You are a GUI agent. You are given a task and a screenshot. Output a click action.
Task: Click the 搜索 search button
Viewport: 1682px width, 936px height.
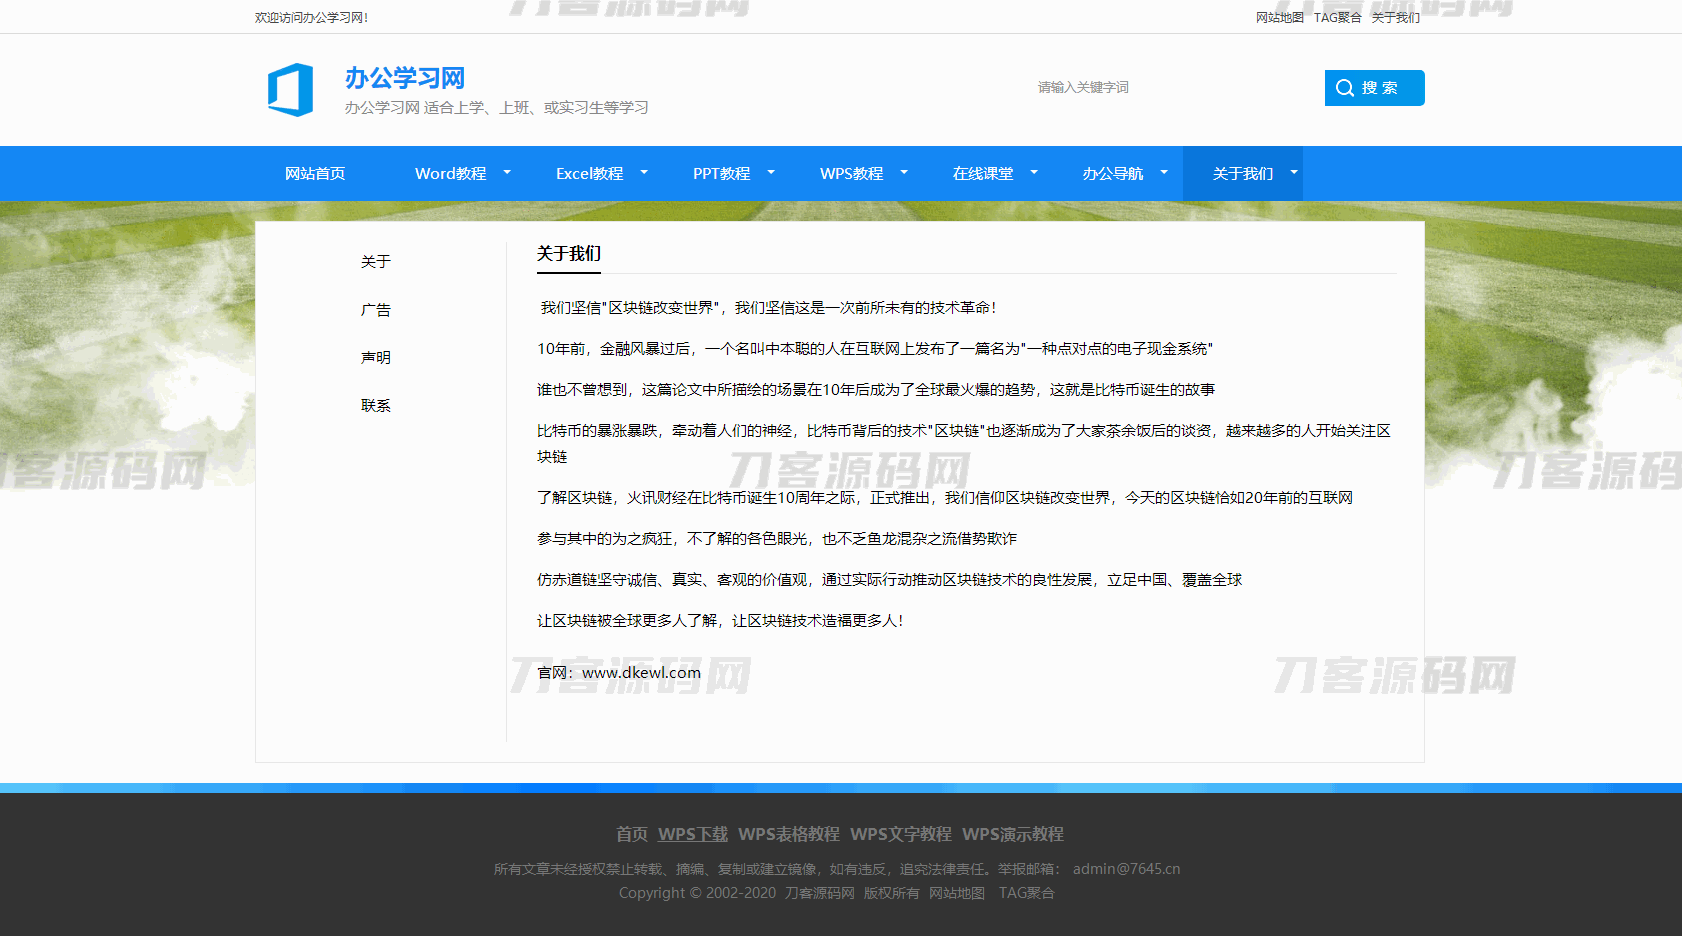[x=1374, y=88]
